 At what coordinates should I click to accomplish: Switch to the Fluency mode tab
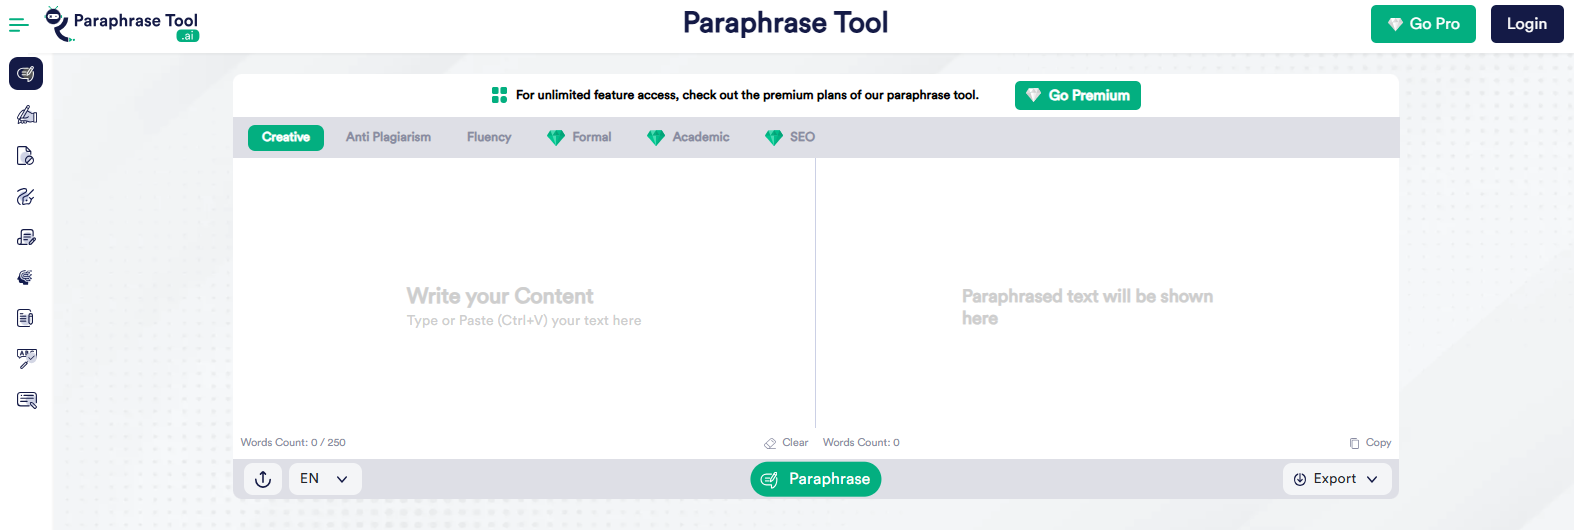coord(489,137)
